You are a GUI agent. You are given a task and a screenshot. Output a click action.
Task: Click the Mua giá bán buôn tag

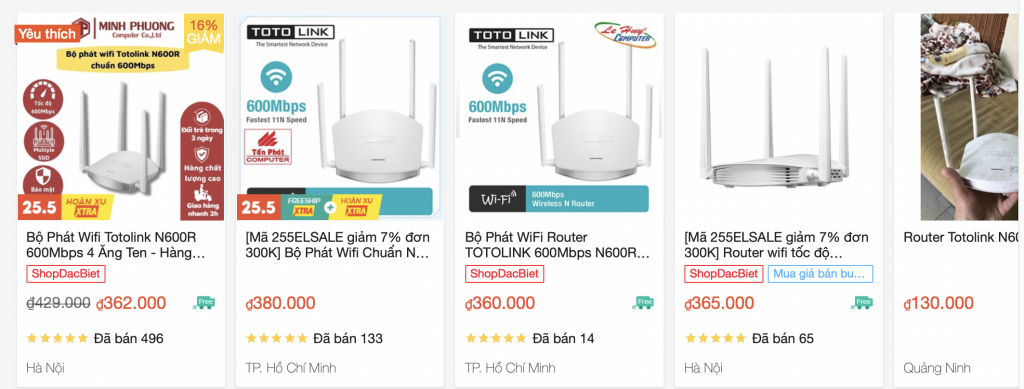pyautogui.click(x=820, y=274)
